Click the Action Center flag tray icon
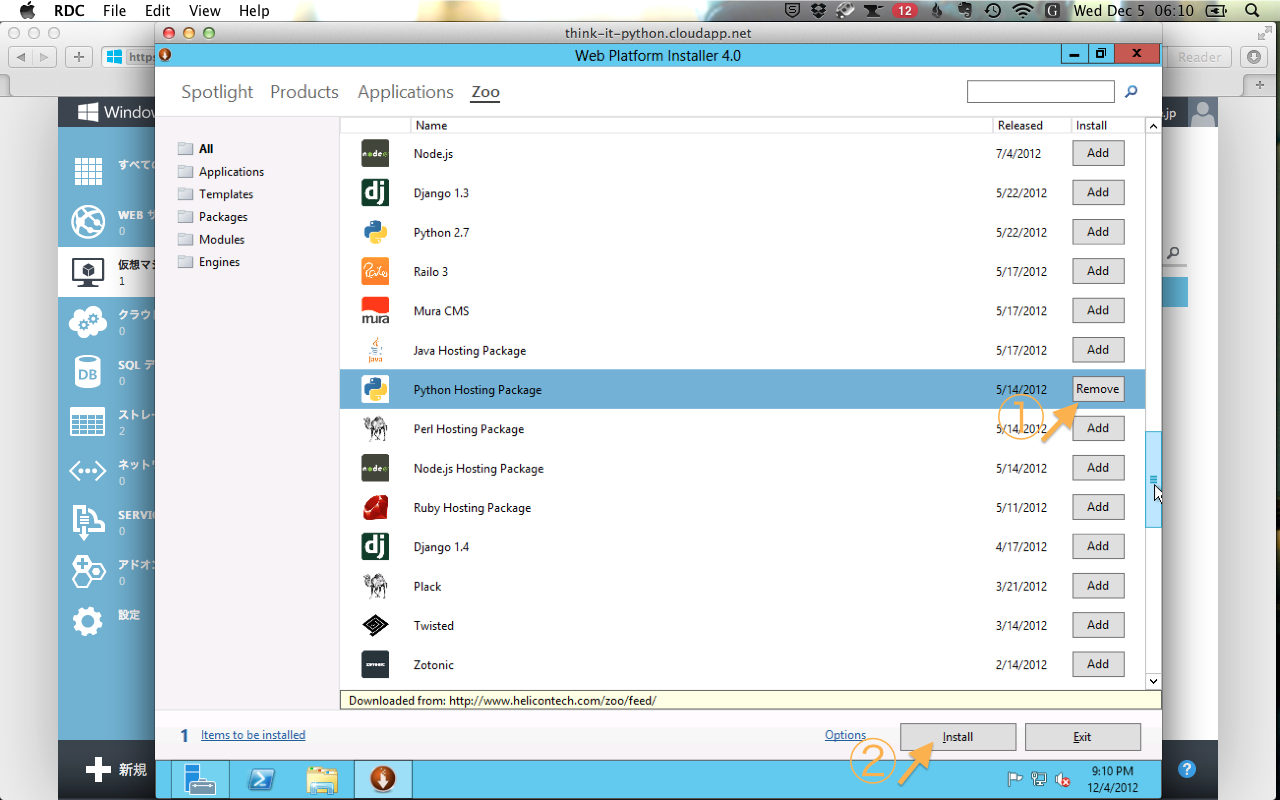 coord(1014,779)
